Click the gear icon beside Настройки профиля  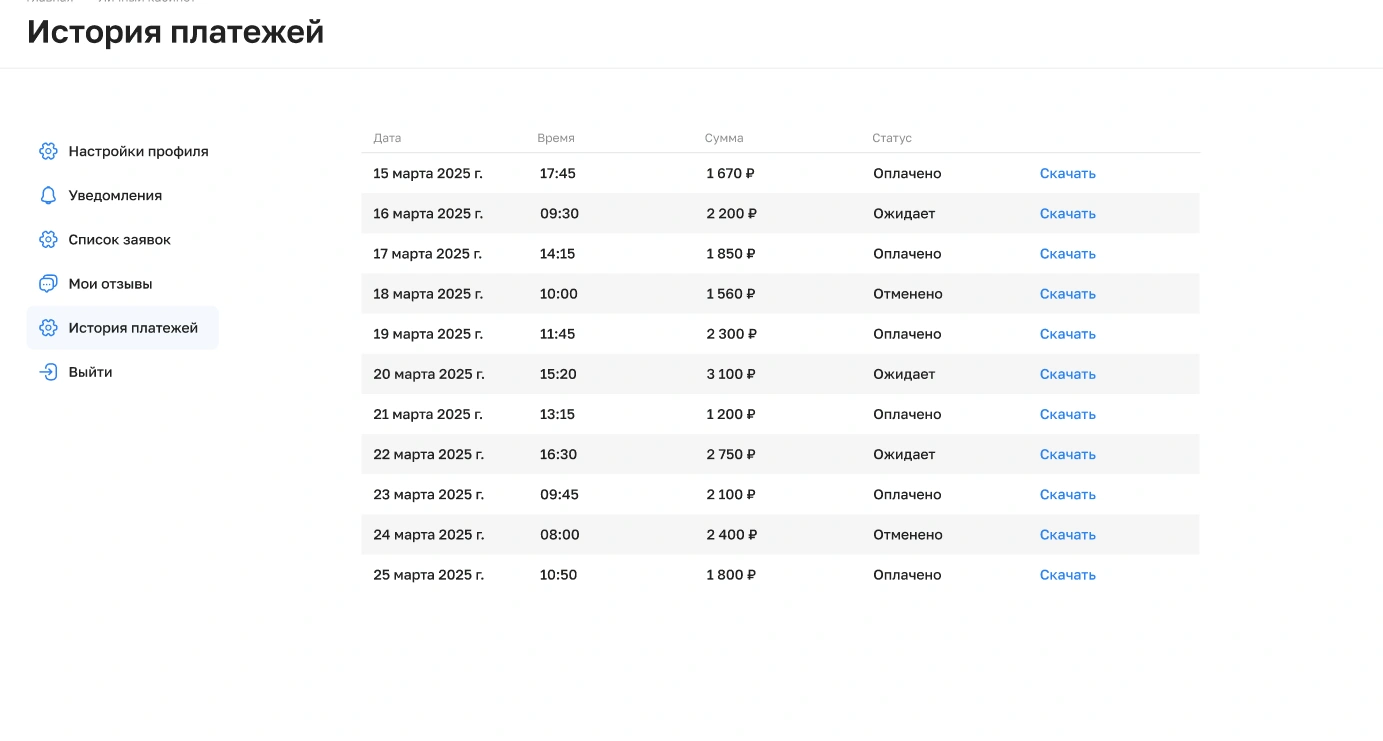48,152
